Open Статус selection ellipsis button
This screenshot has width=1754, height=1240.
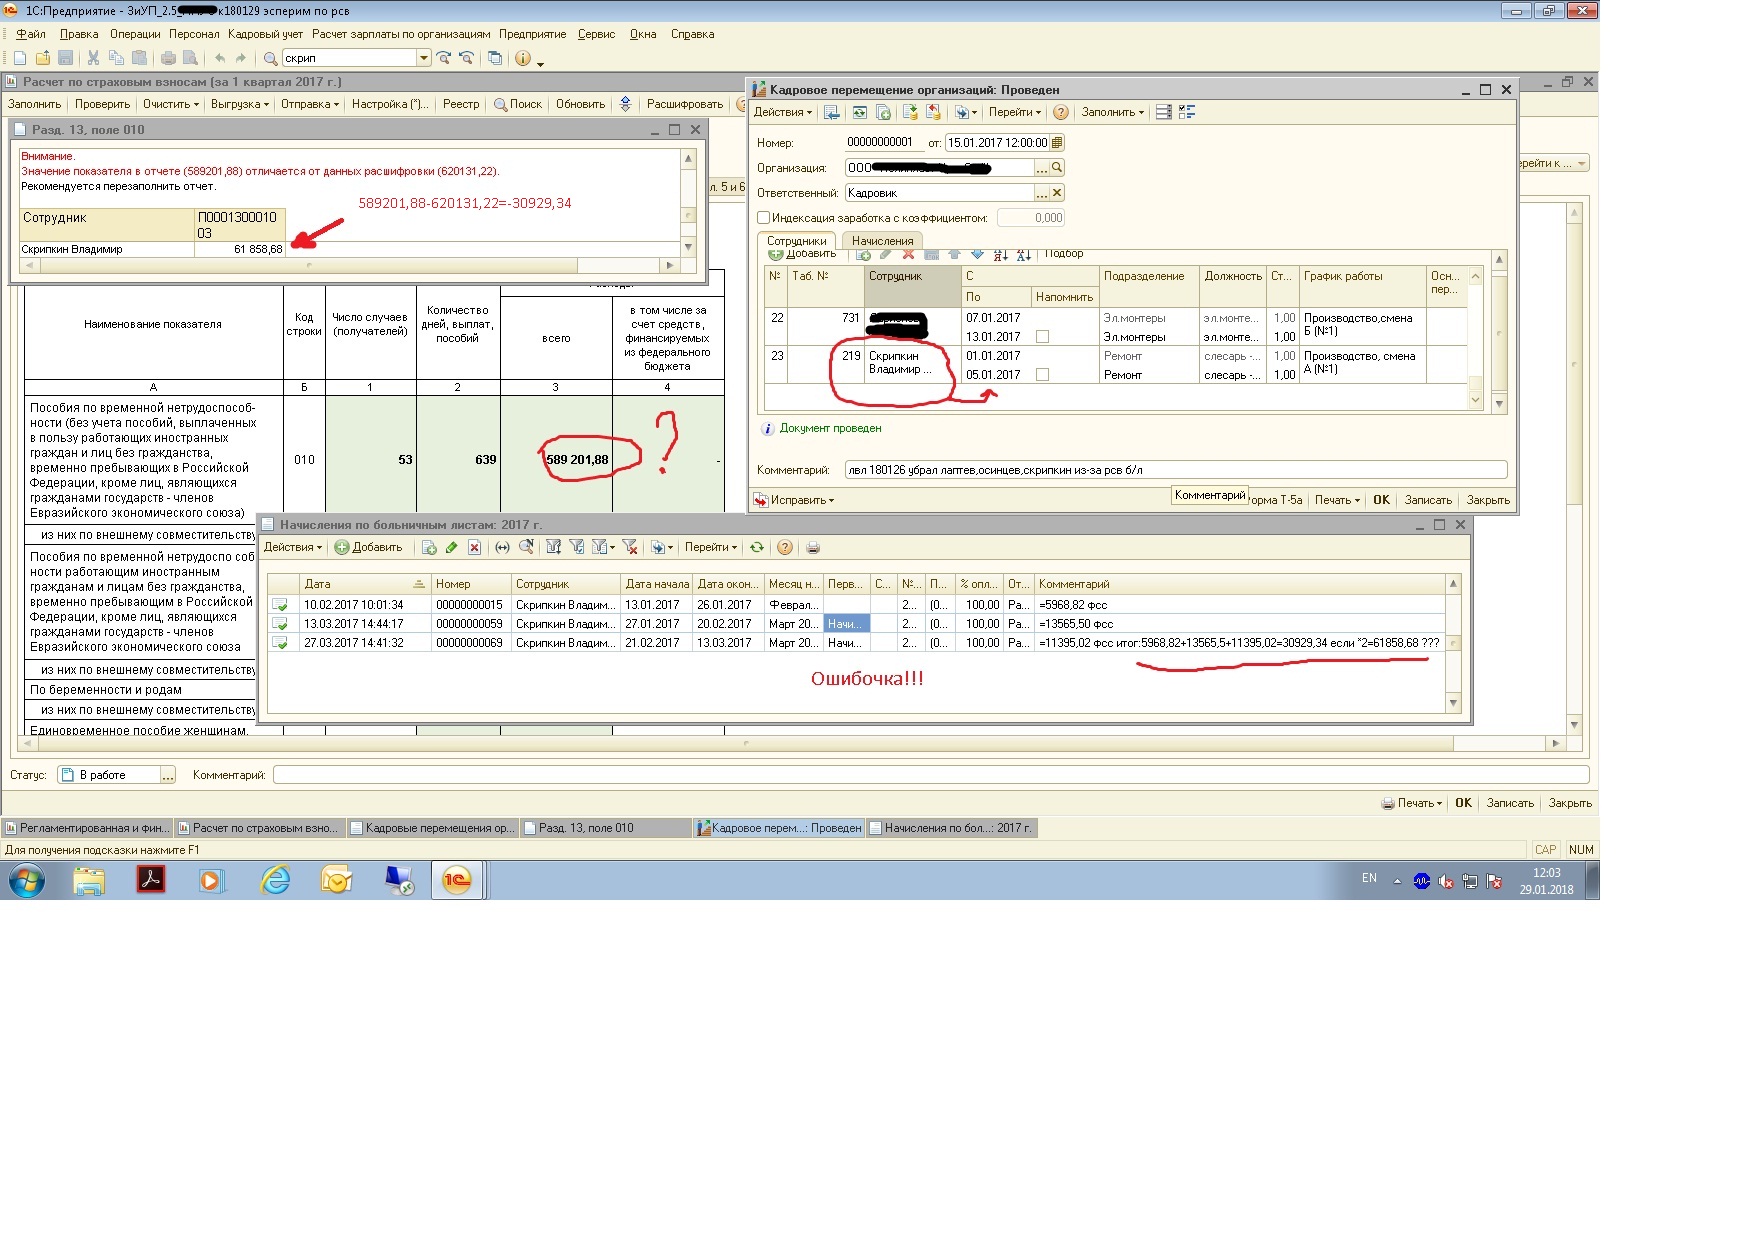[x=168, y=775]
